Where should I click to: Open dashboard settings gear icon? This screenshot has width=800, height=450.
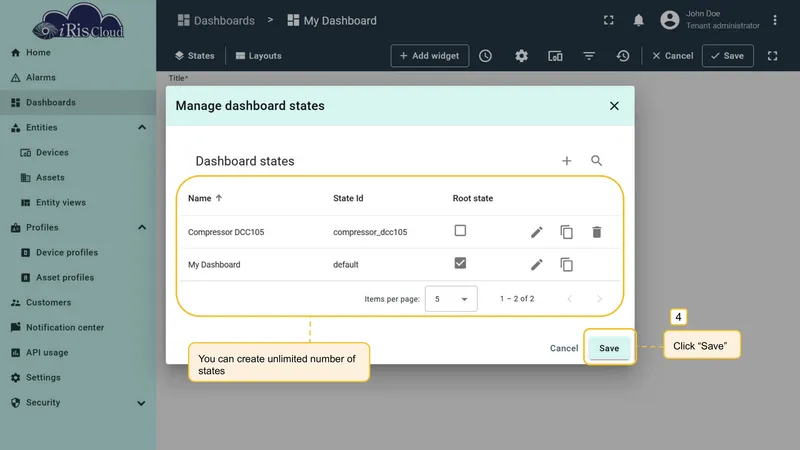pos(521,56)
